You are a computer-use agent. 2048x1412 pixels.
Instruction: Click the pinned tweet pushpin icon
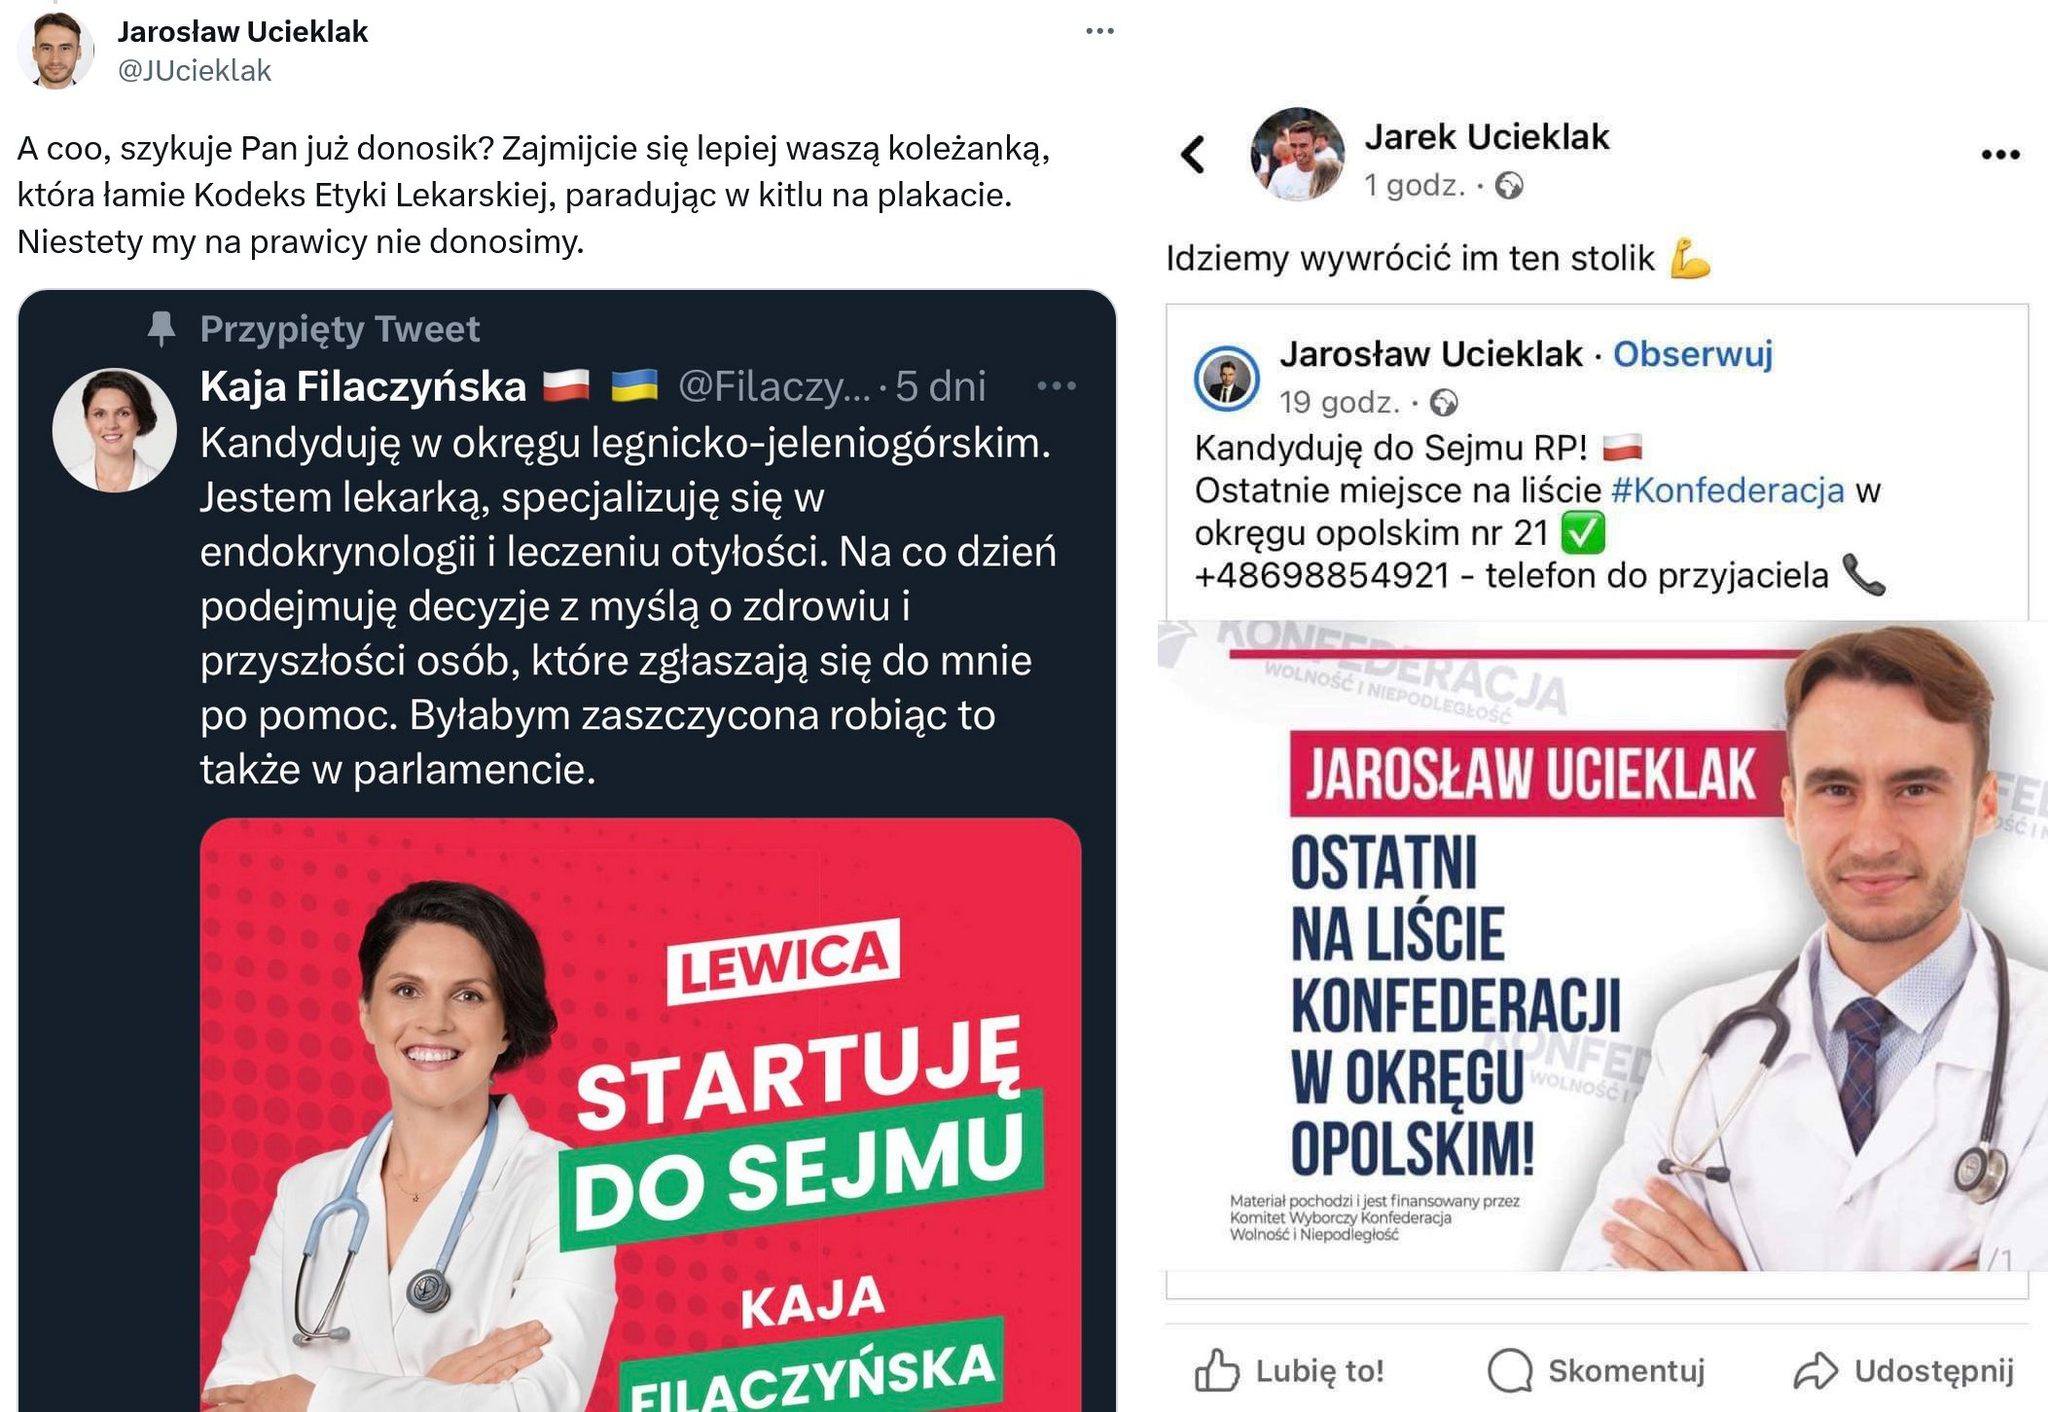tap(161, 329)
